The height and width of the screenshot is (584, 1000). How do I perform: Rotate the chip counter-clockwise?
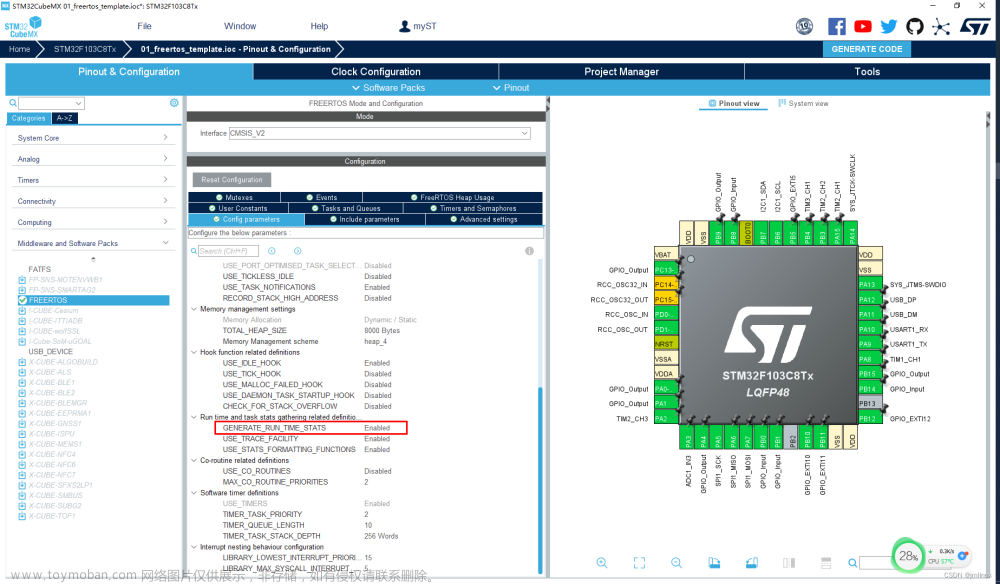click(752, 562)
